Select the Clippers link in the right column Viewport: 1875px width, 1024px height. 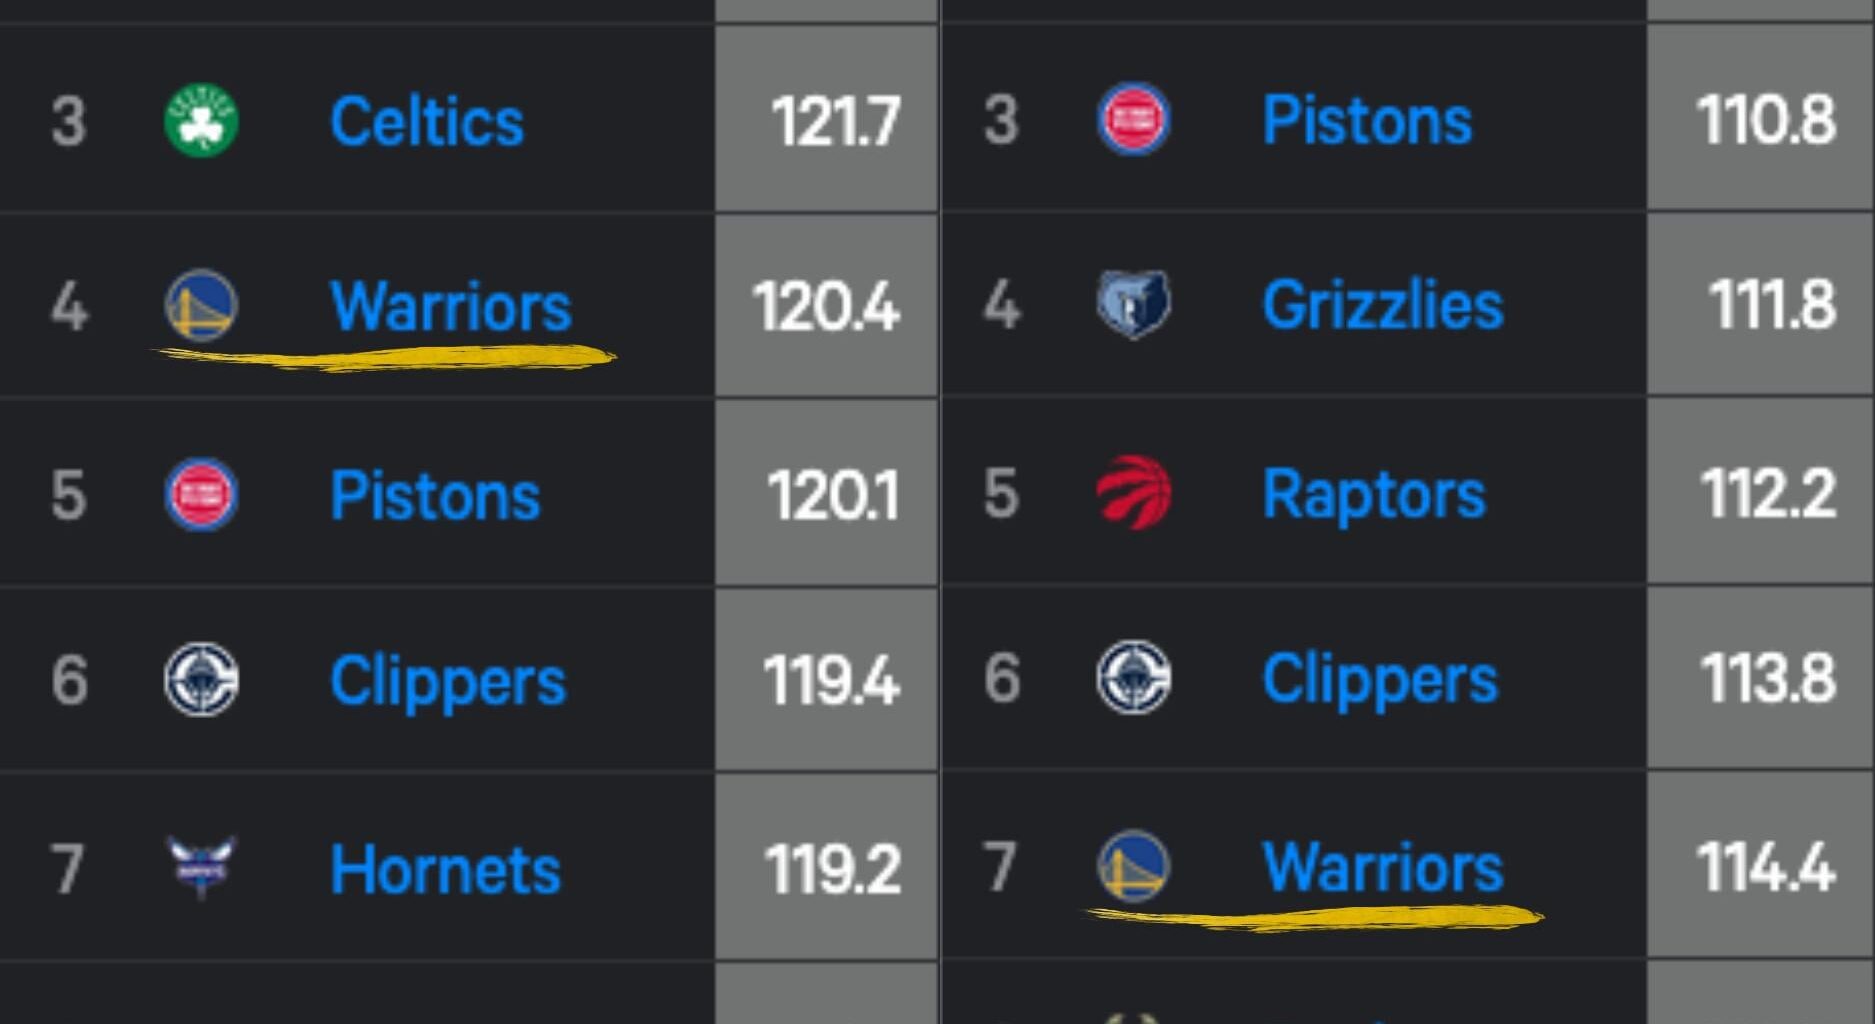[x=1378, y=678]
